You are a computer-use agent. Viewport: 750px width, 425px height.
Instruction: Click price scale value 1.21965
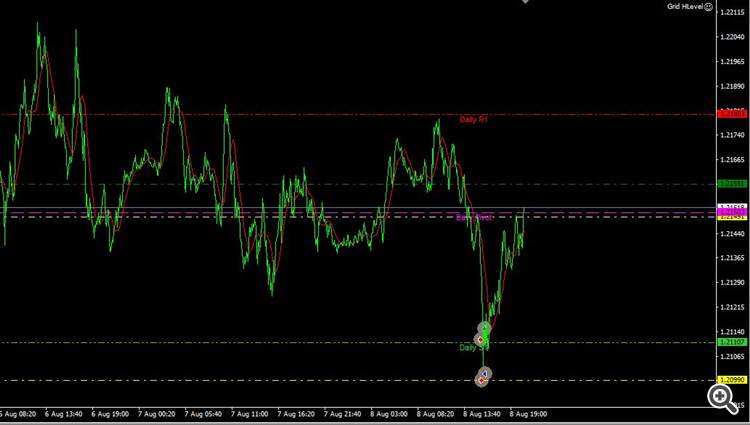tap(732, 62)
